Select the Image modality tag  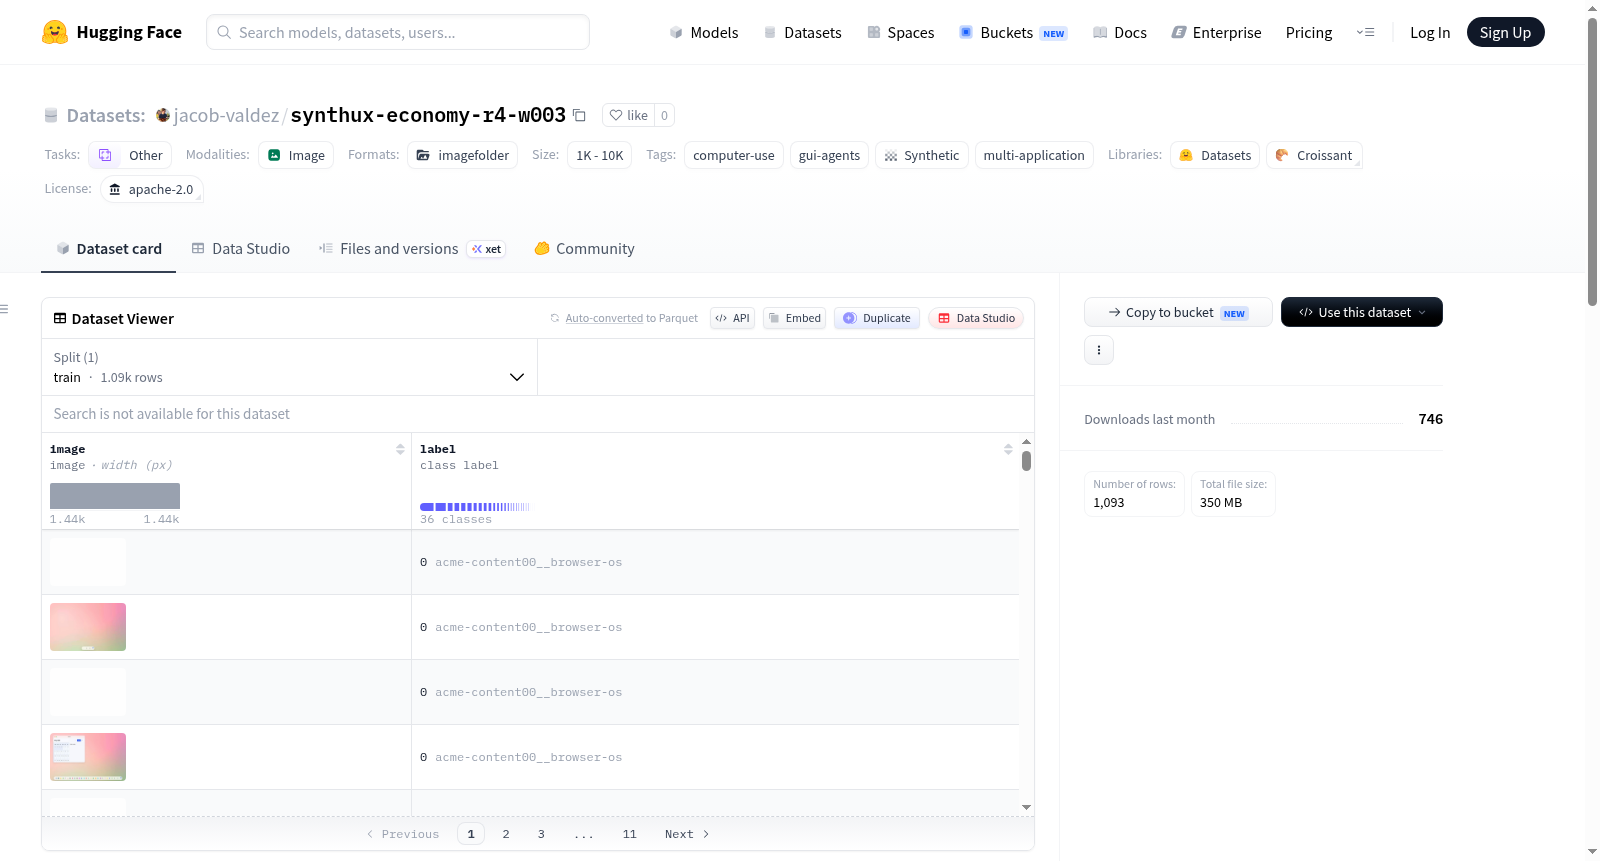coord(296,155)
